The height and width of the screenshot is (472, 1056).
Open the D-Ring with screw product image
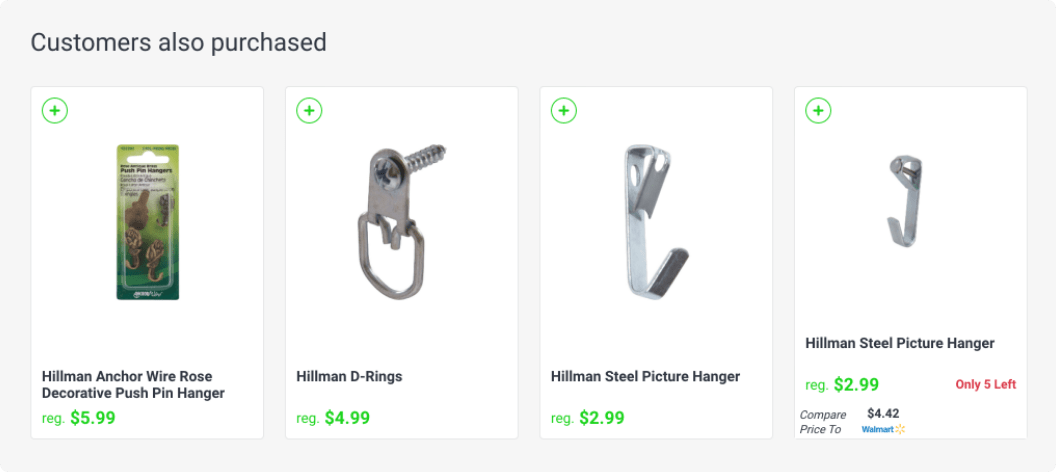[x=402, y=222]
